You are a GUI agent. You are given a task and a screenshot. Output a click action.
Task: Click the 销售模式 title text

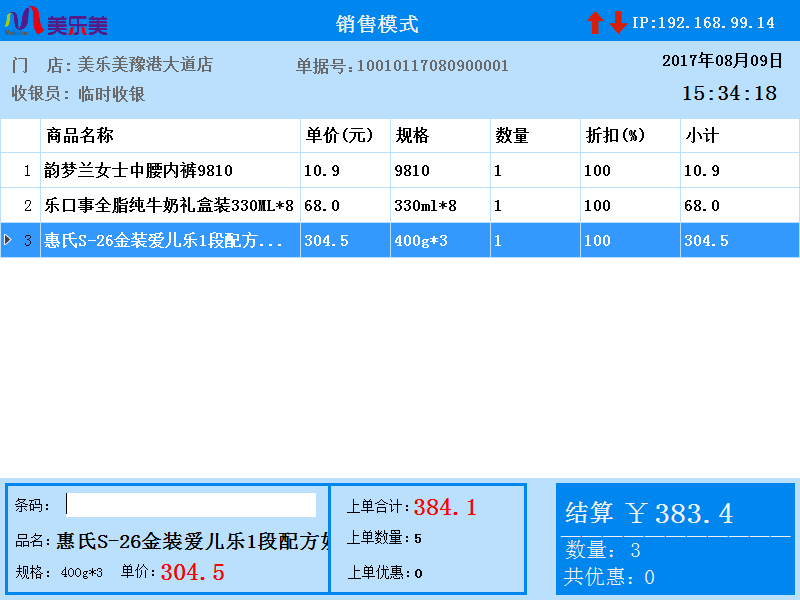377,24
